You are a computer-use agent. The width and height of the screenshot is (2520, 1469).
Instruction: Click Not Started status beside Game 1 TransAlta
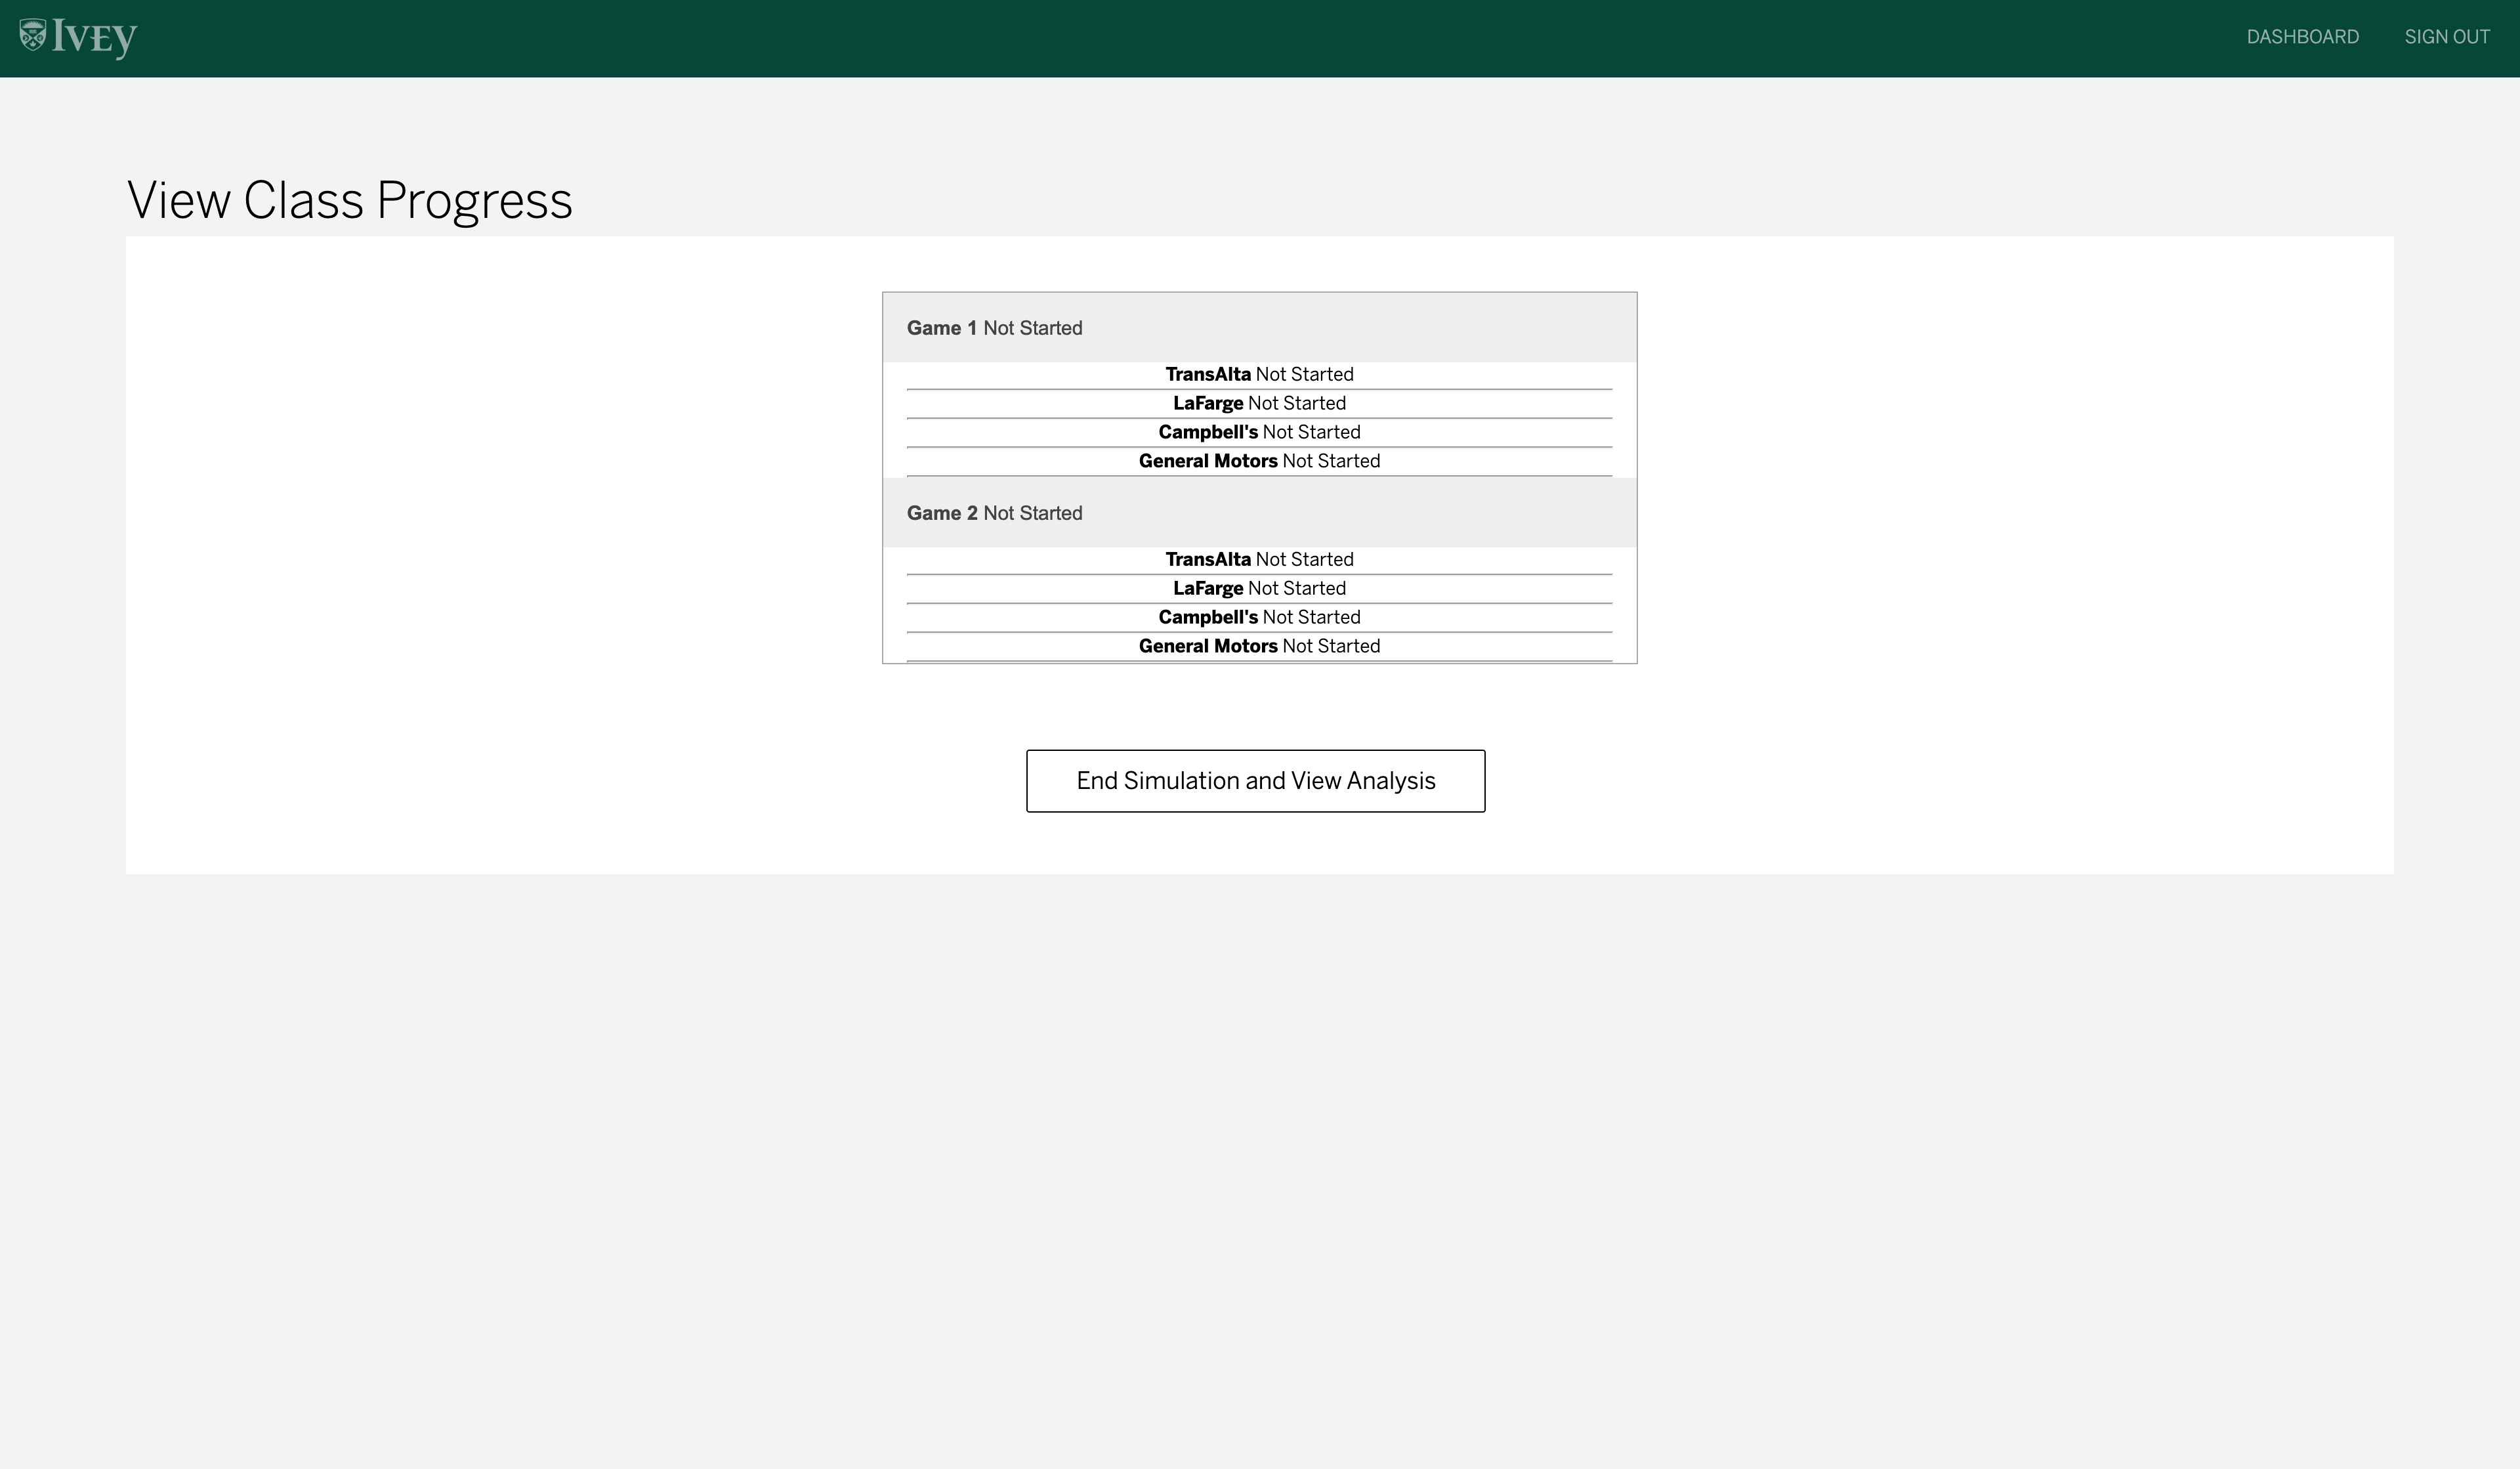(x=1304, y=374)
